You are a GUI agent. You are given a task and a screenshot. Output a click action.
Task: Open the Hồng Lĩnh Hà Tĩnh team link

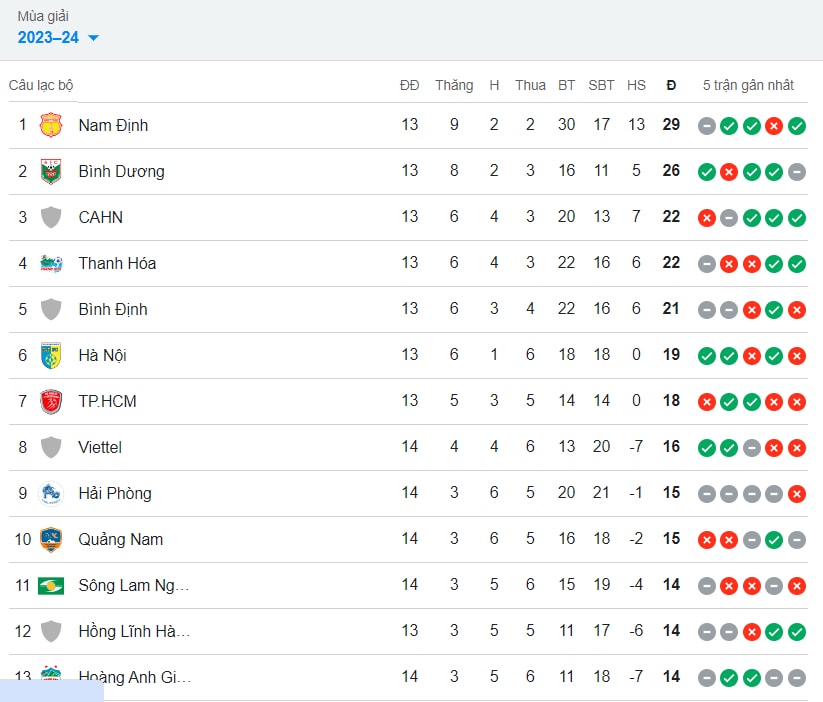click(x=134, y=631)
